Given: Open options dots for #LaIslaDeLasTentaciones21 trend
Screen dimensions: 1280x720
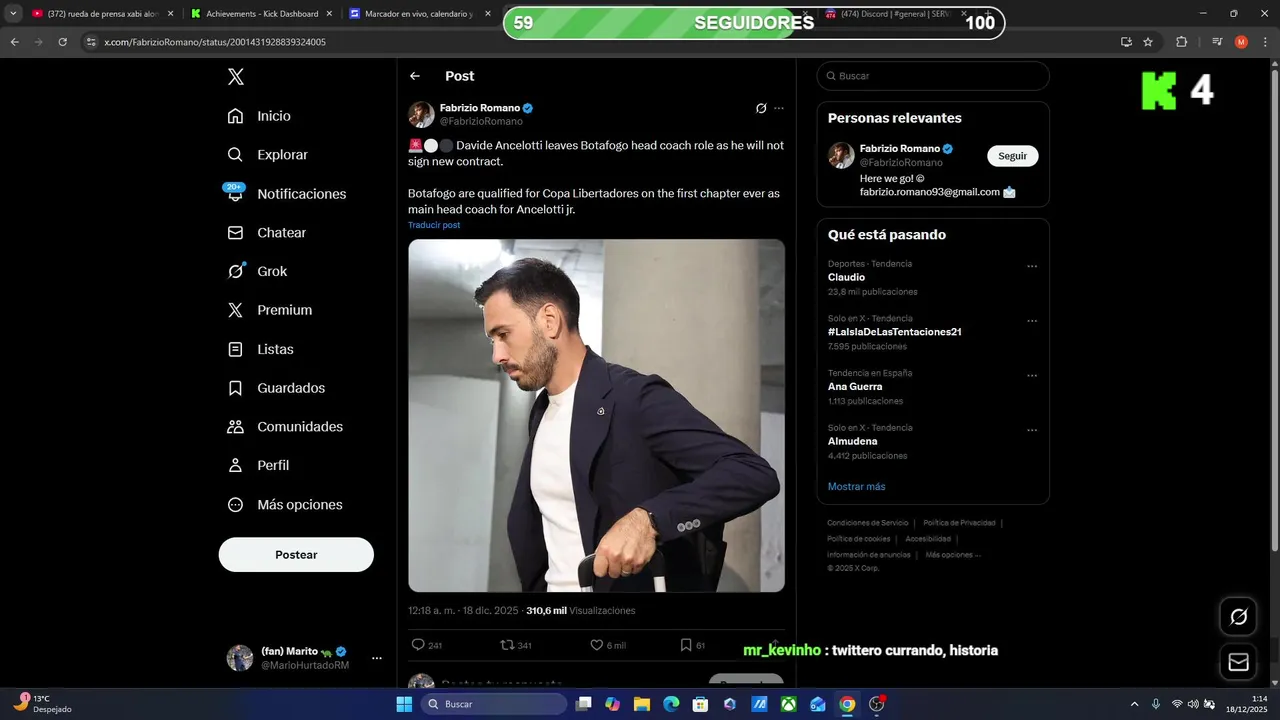Looking at the screenshot, I should pyautogui.click(x=1032, y=321).
